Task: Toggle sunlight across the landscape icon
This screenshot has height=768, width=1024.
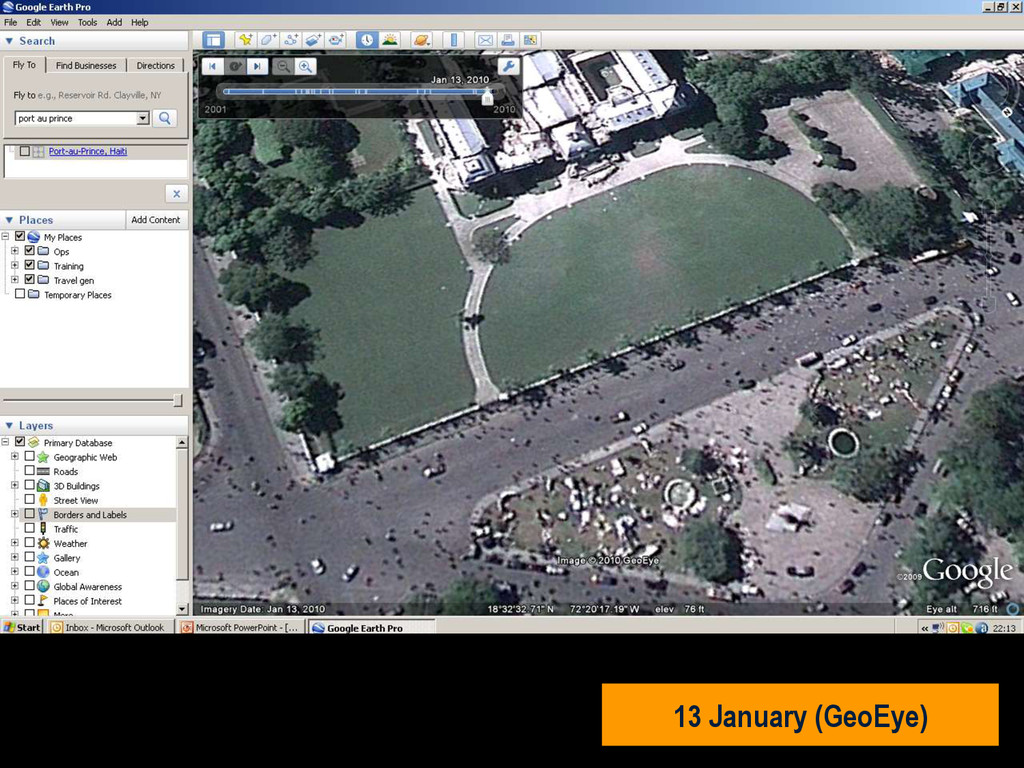Action: (x=390, y=40)
